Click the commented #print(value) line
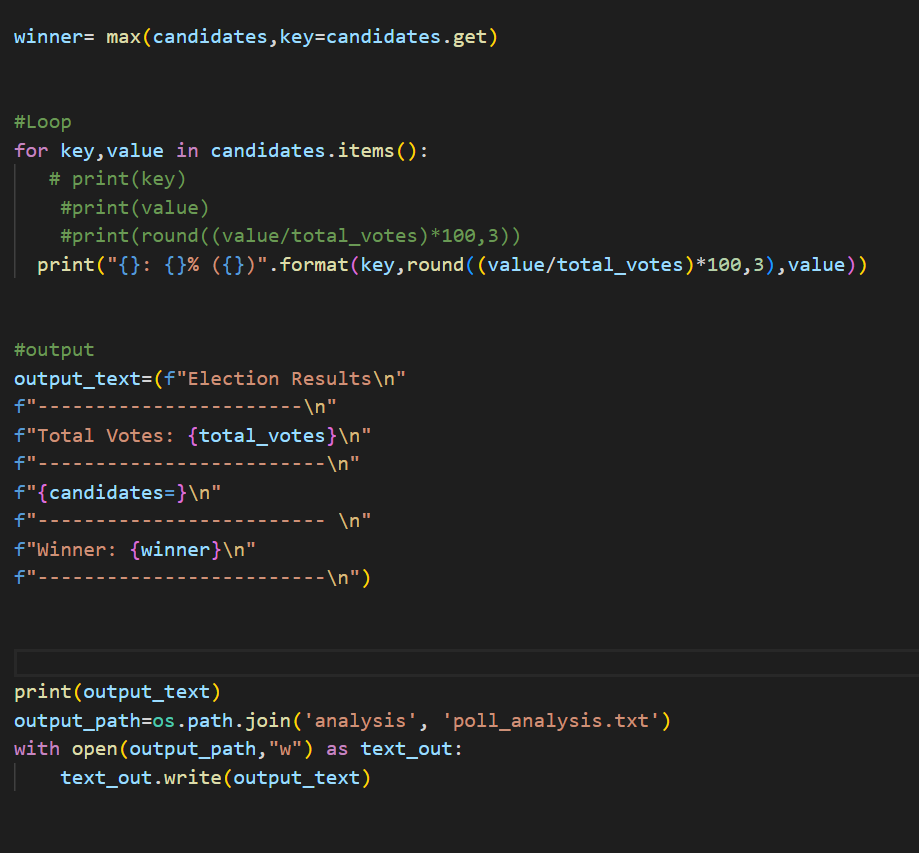 [x=134, y=207]
